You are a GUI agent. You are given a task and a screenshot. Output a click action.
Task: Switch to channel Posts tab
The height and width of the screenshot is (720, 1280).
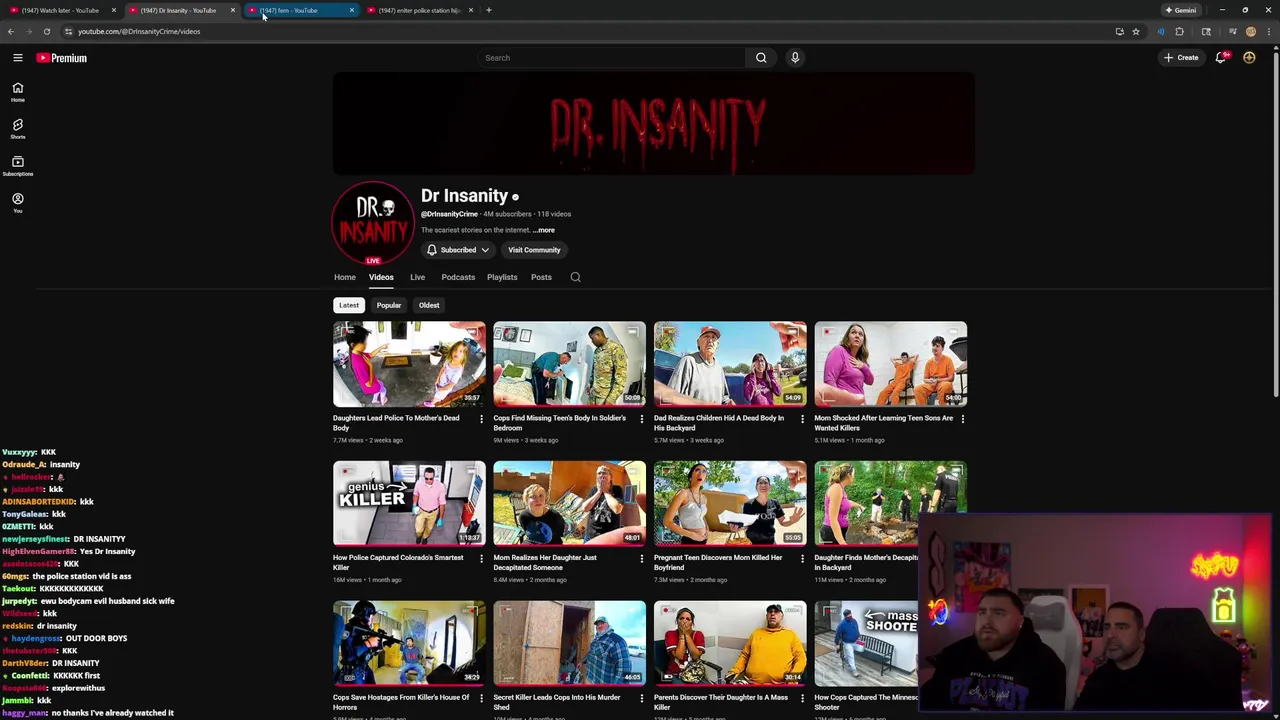pos(541,277)
